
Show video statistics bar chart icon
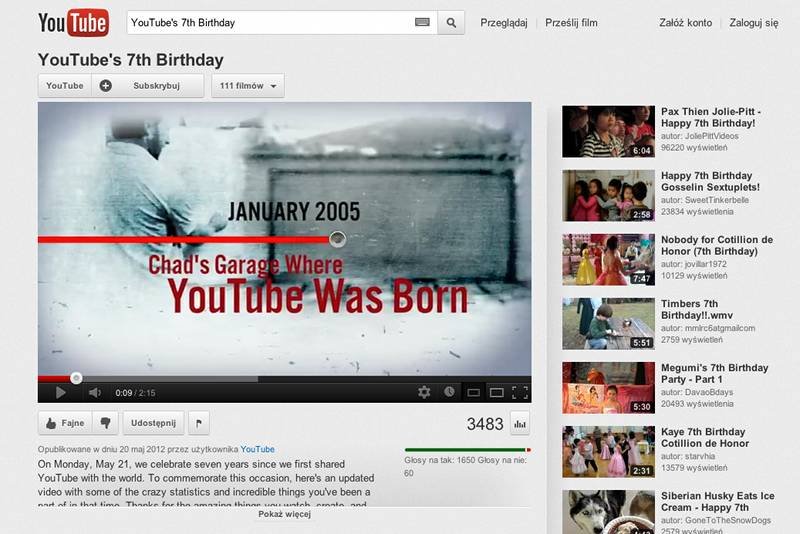[x=520, y=423]
